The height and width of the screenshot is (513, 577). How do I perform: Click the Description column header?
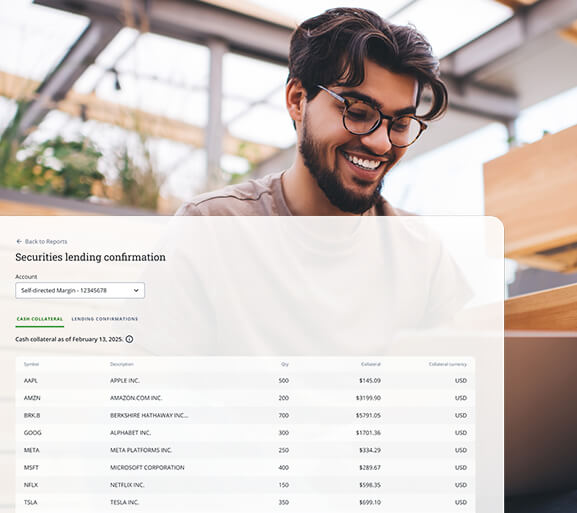[122, 364]
